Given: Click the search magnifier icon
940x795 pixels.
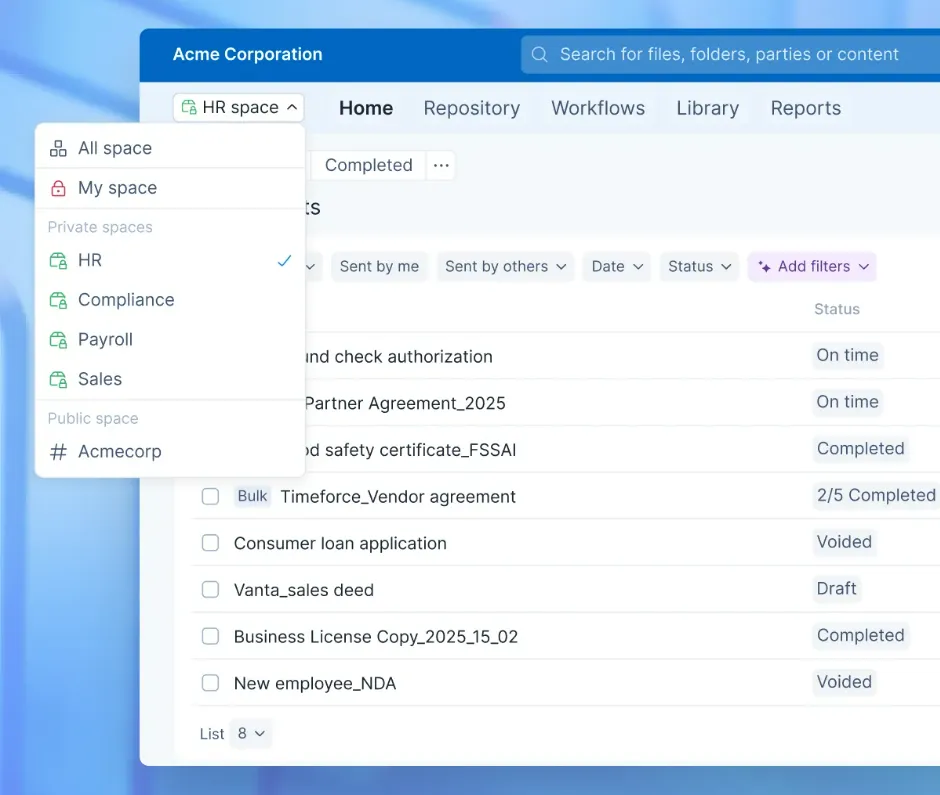Looking at the screenshot, I should click(x=539, y=54).
